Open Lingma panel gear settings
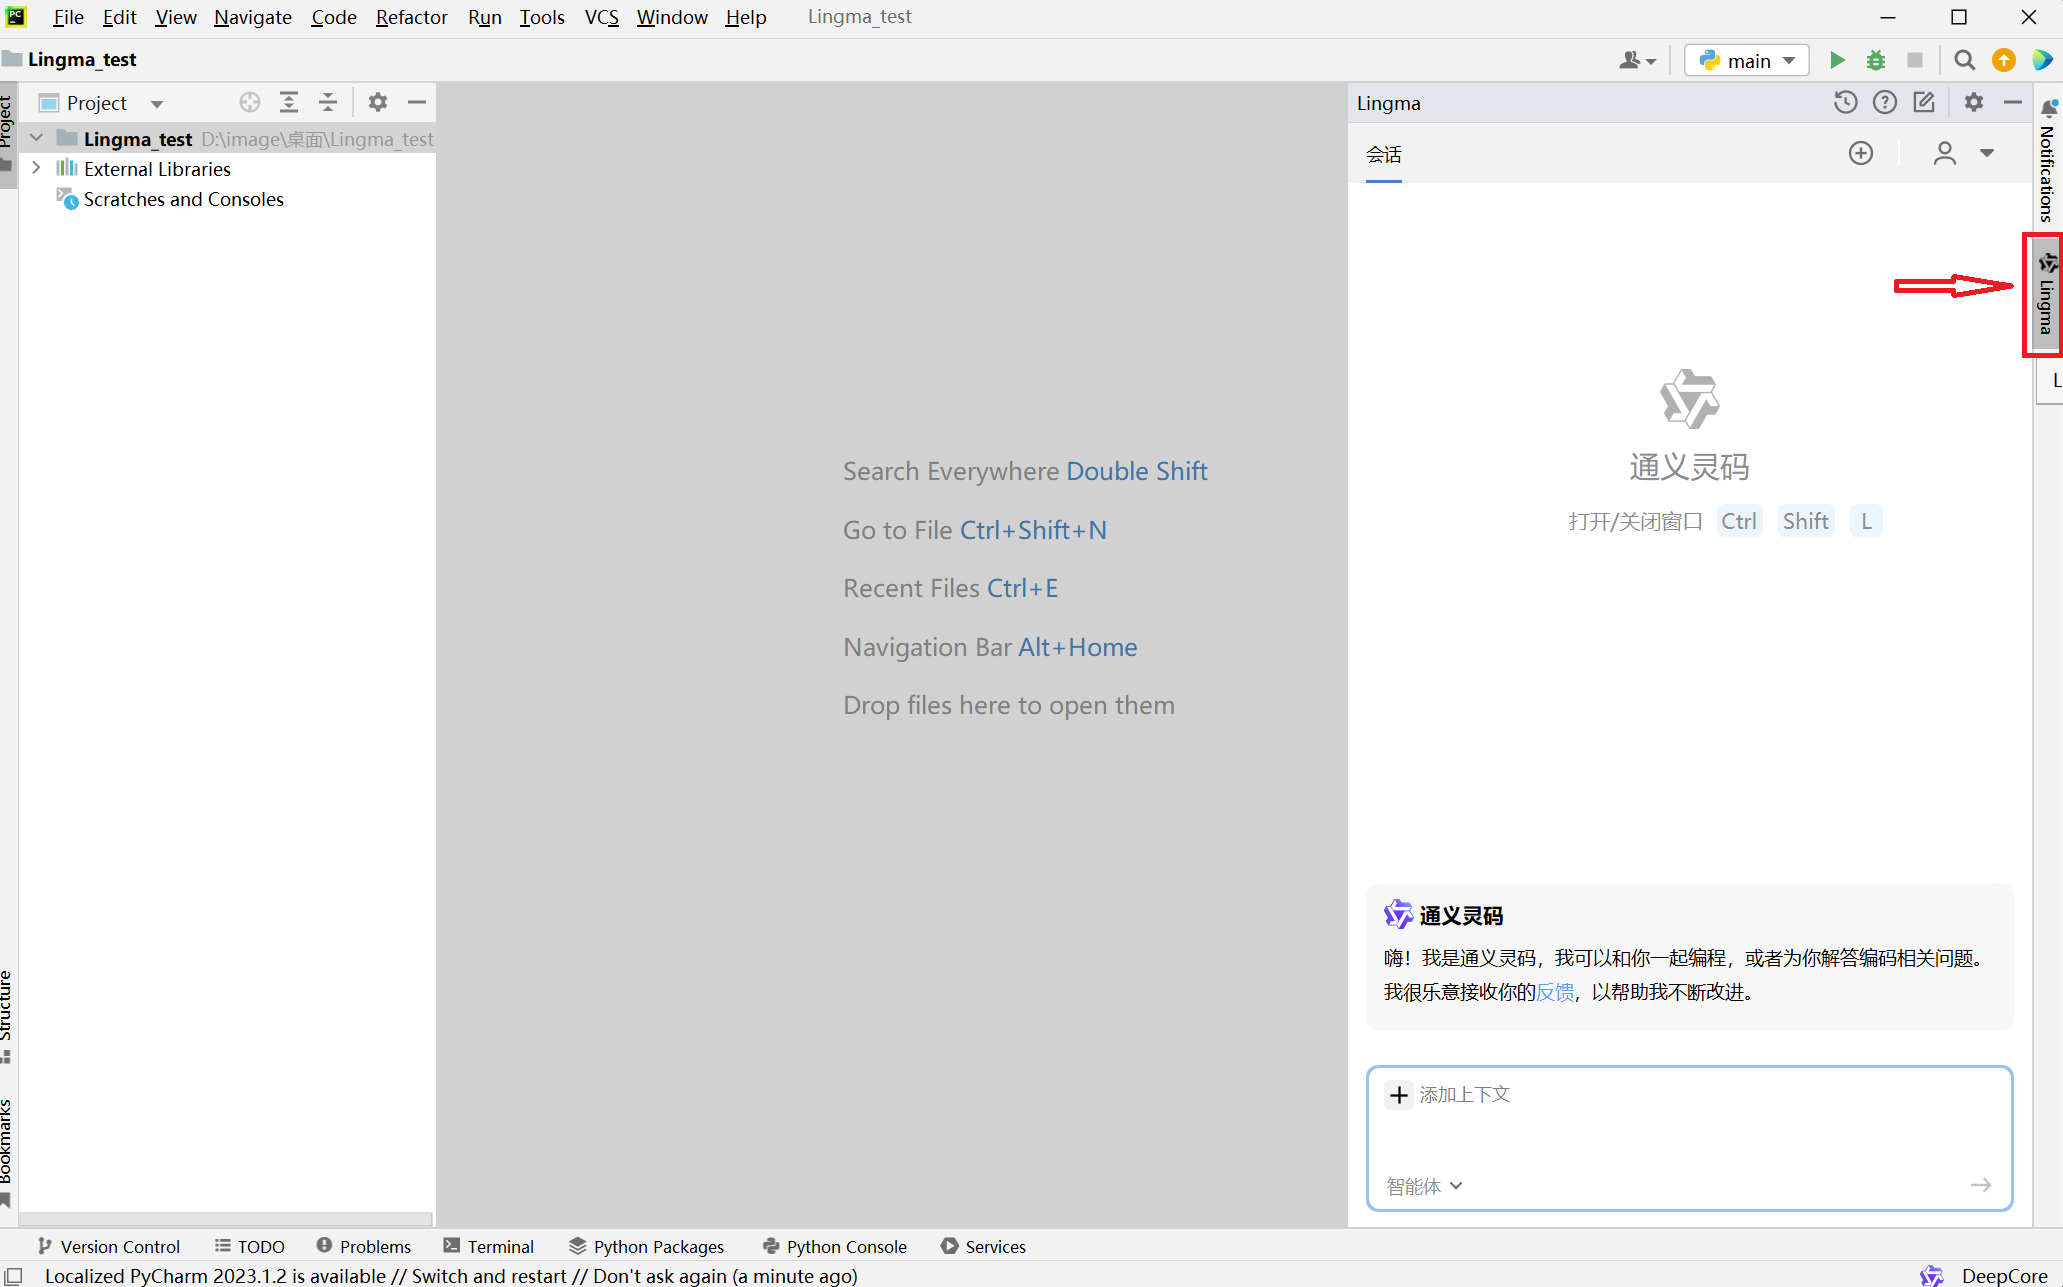The height and width of the screenshot is (1287, 2063). click(x=1973, y=102)
